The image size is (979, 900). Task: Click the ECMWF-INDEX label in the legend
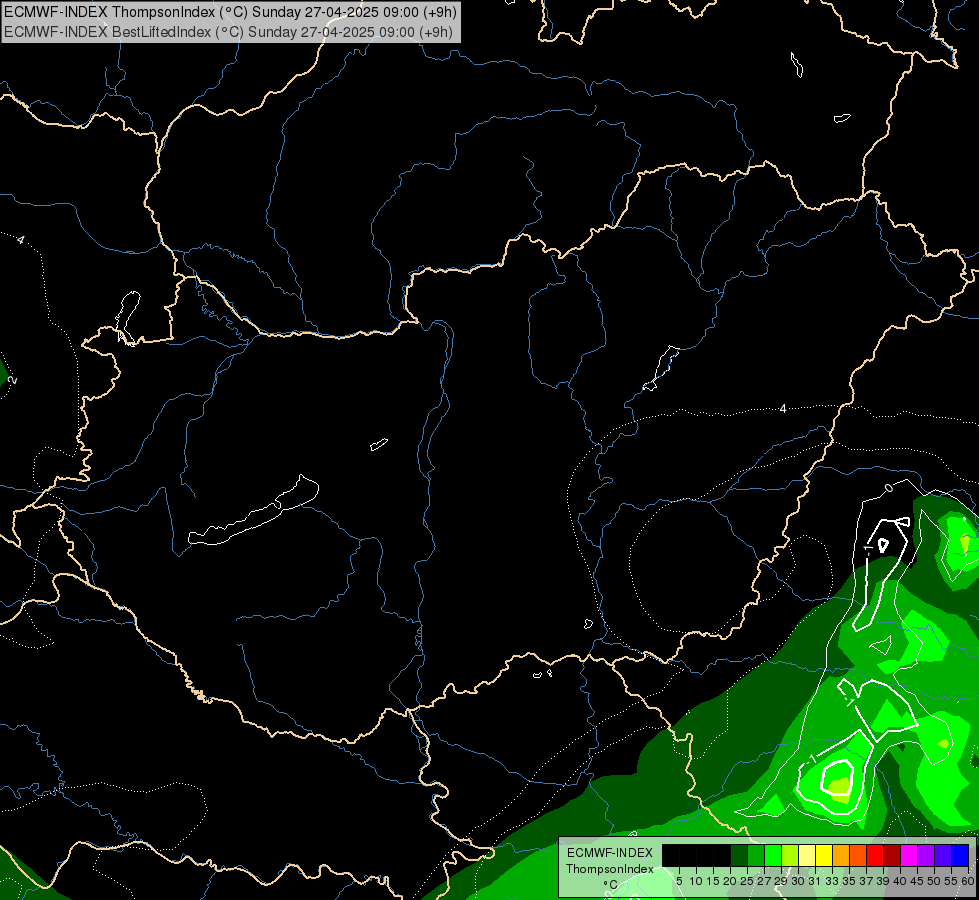click(610, 853)
